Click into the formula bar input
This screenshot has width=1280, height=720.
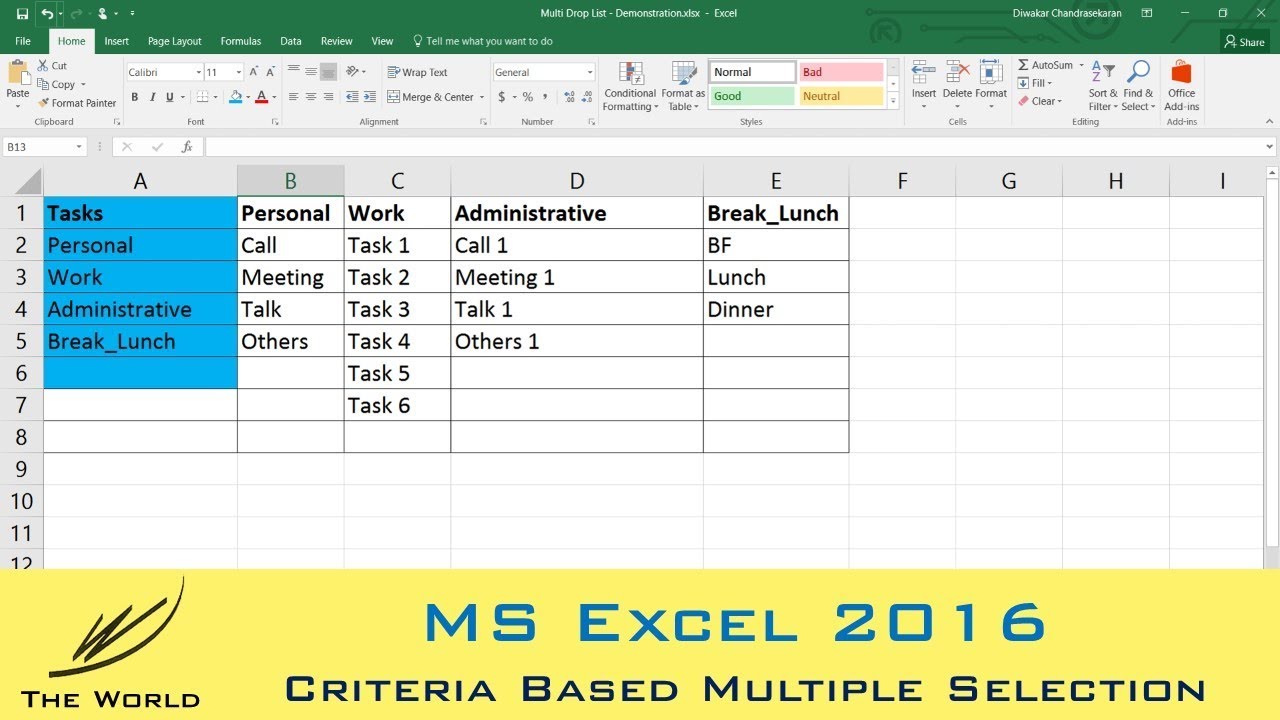click(740, 147)
